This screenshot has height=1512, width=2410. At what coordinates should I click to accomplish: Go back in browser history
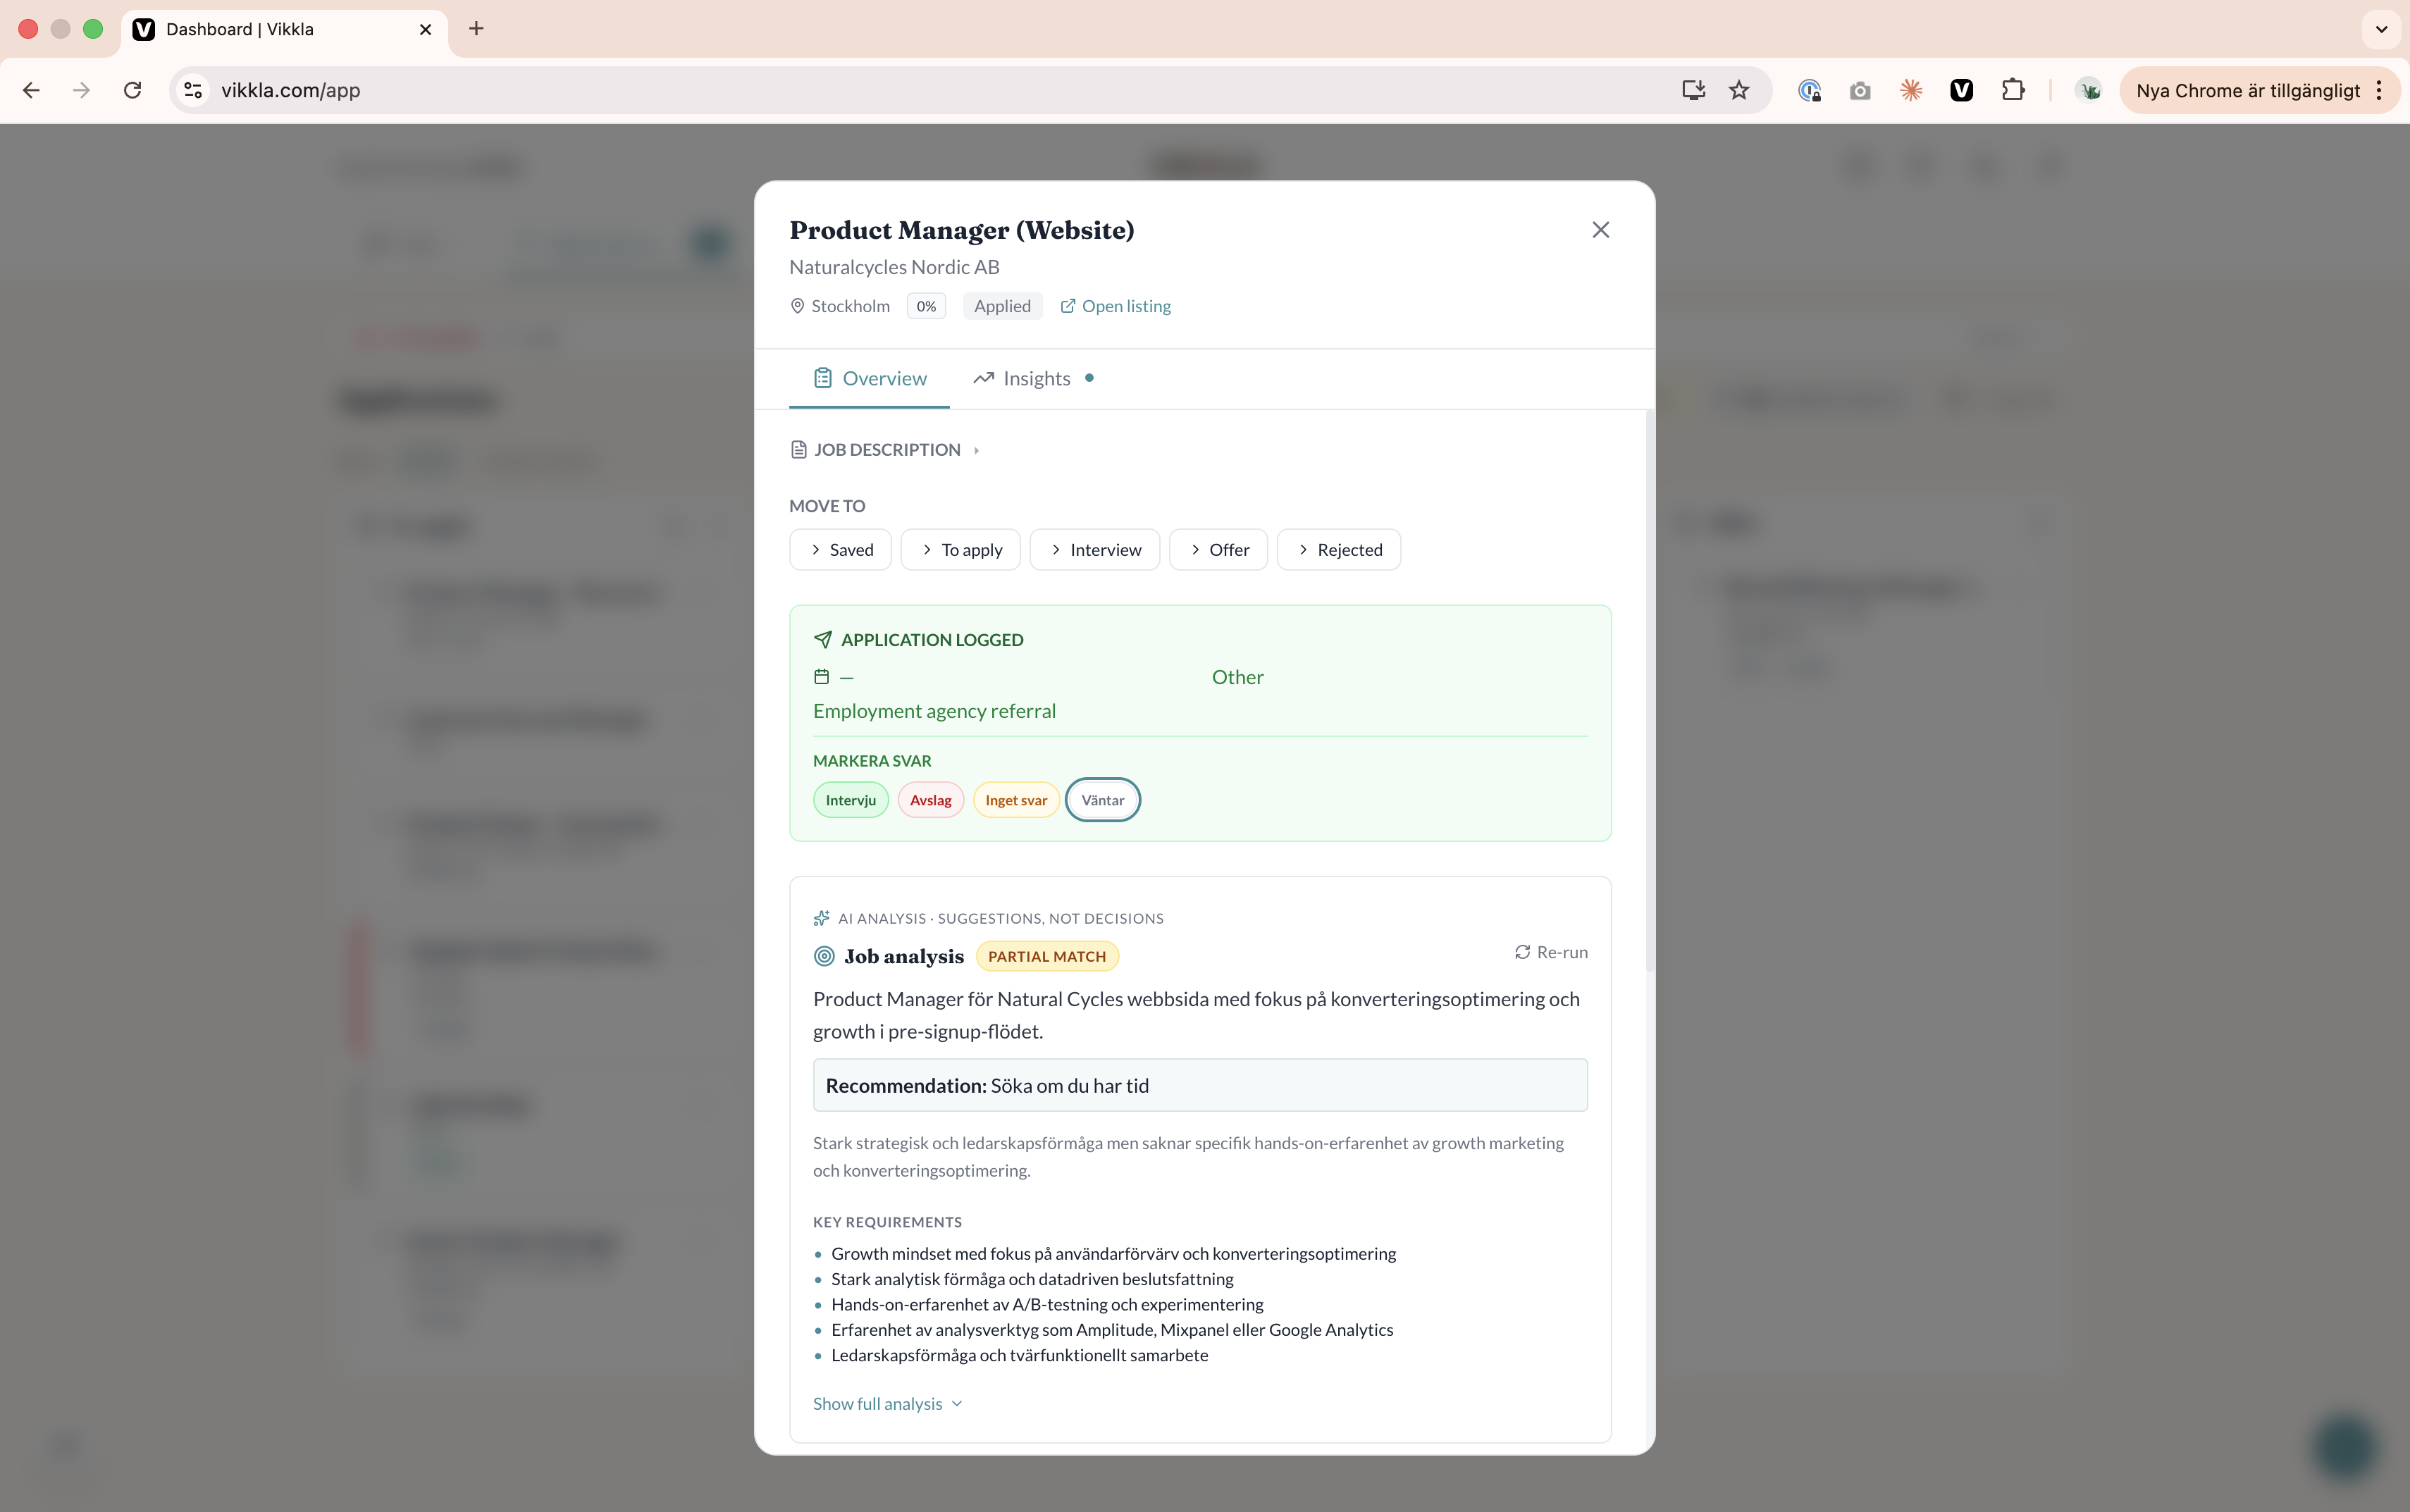click(31, 90)
